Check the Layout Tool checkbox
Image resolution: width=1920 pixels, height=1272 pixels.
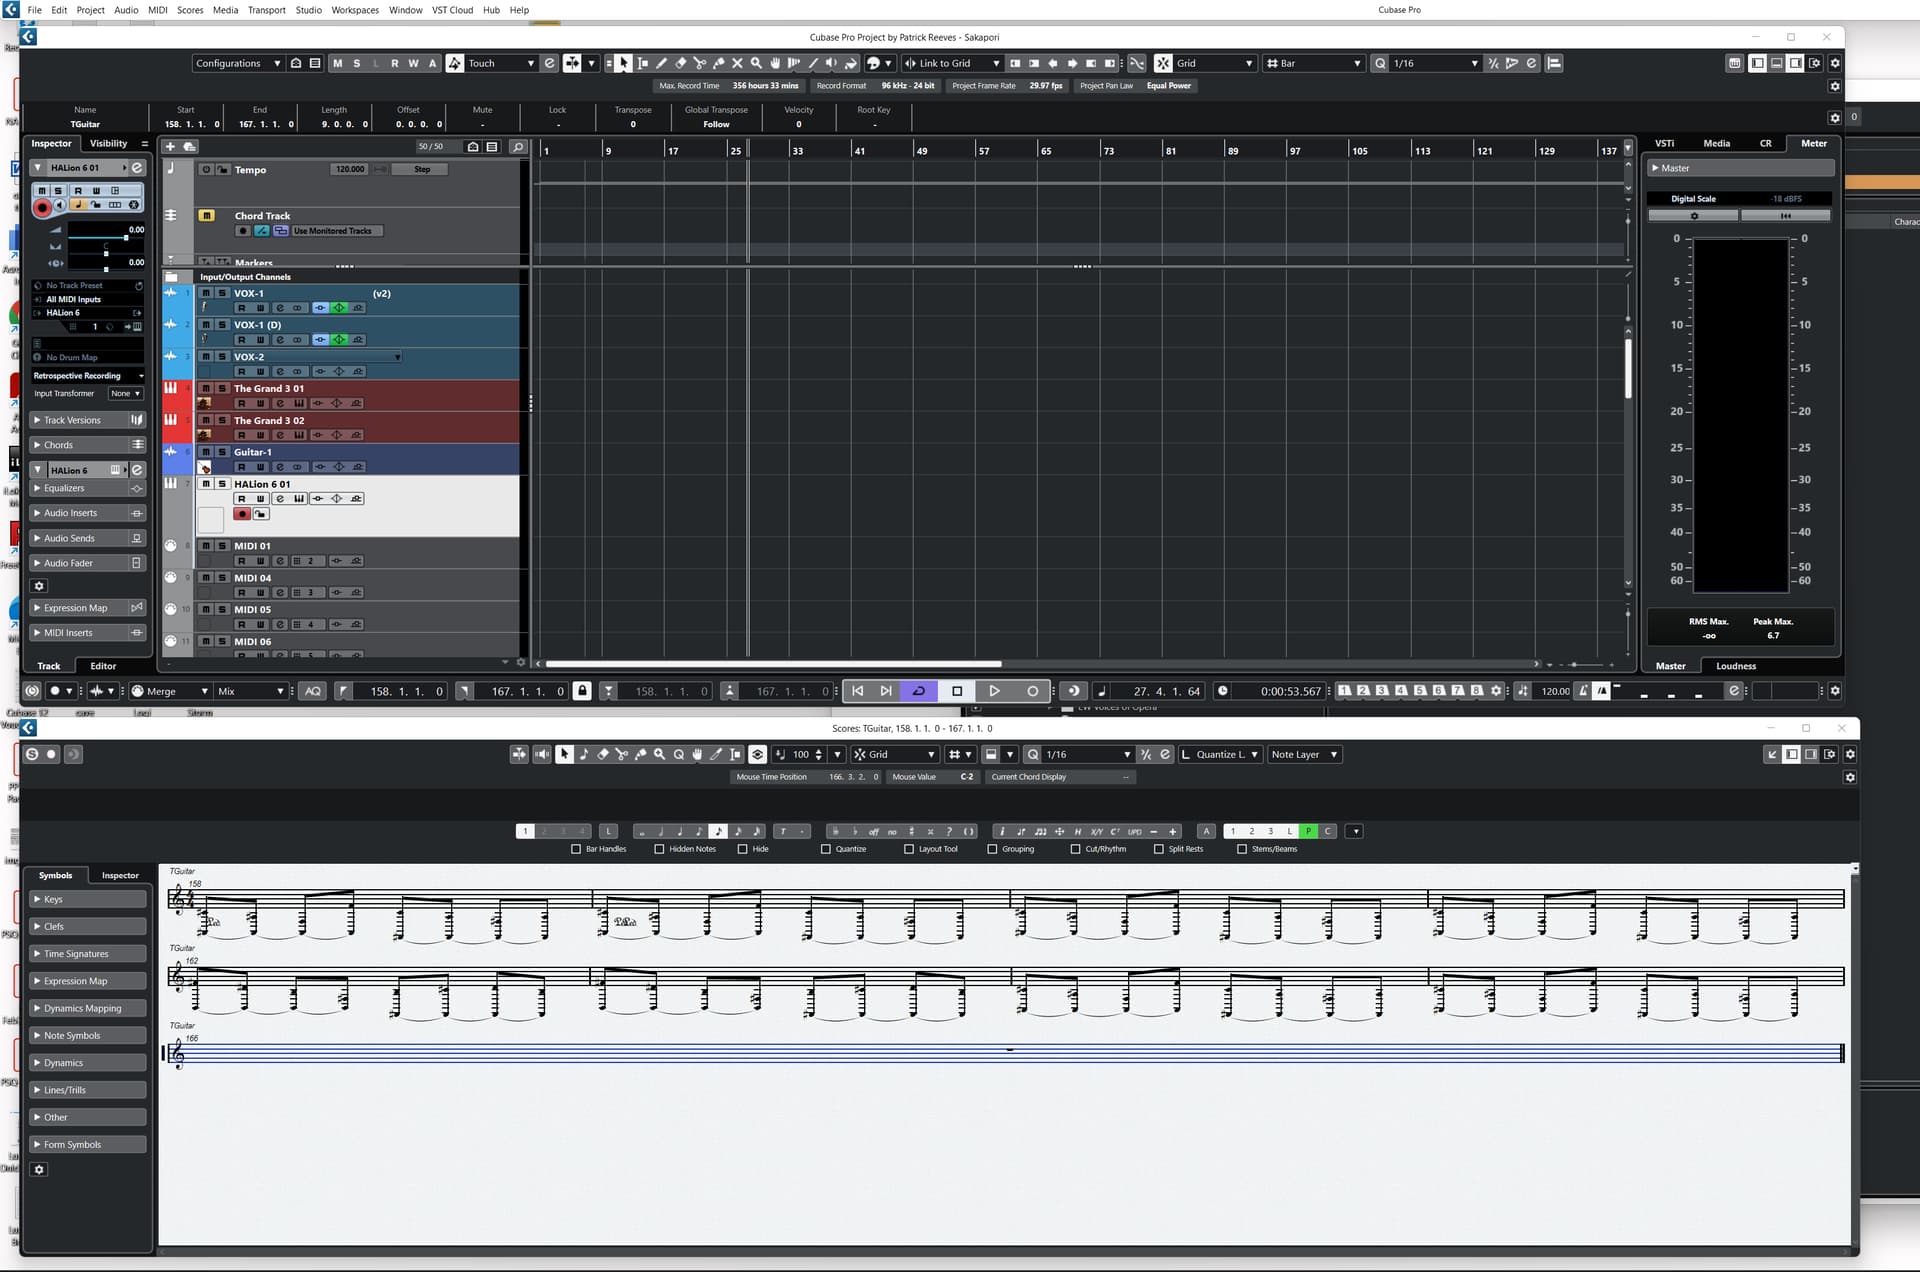click(x=909, y=849)
